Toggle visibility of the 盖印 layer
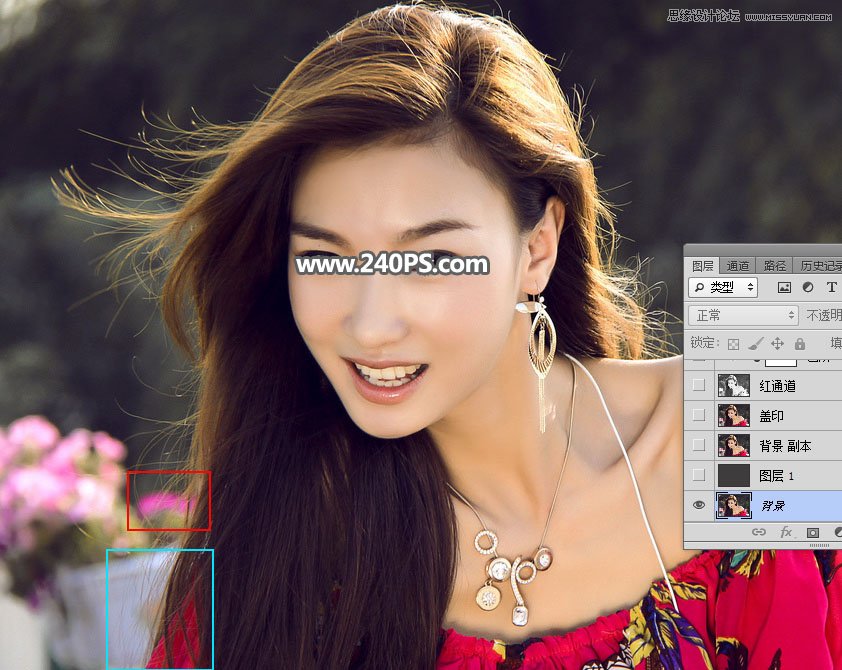The width and height of the screenshot is (842, 670). 699,415
